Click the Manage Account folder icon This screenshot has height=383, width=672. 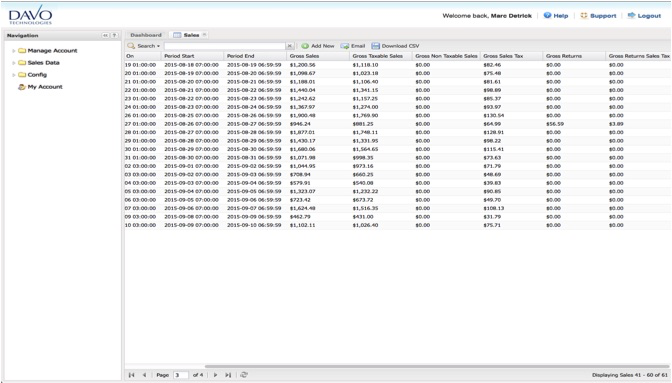click(x=22, y=51)
